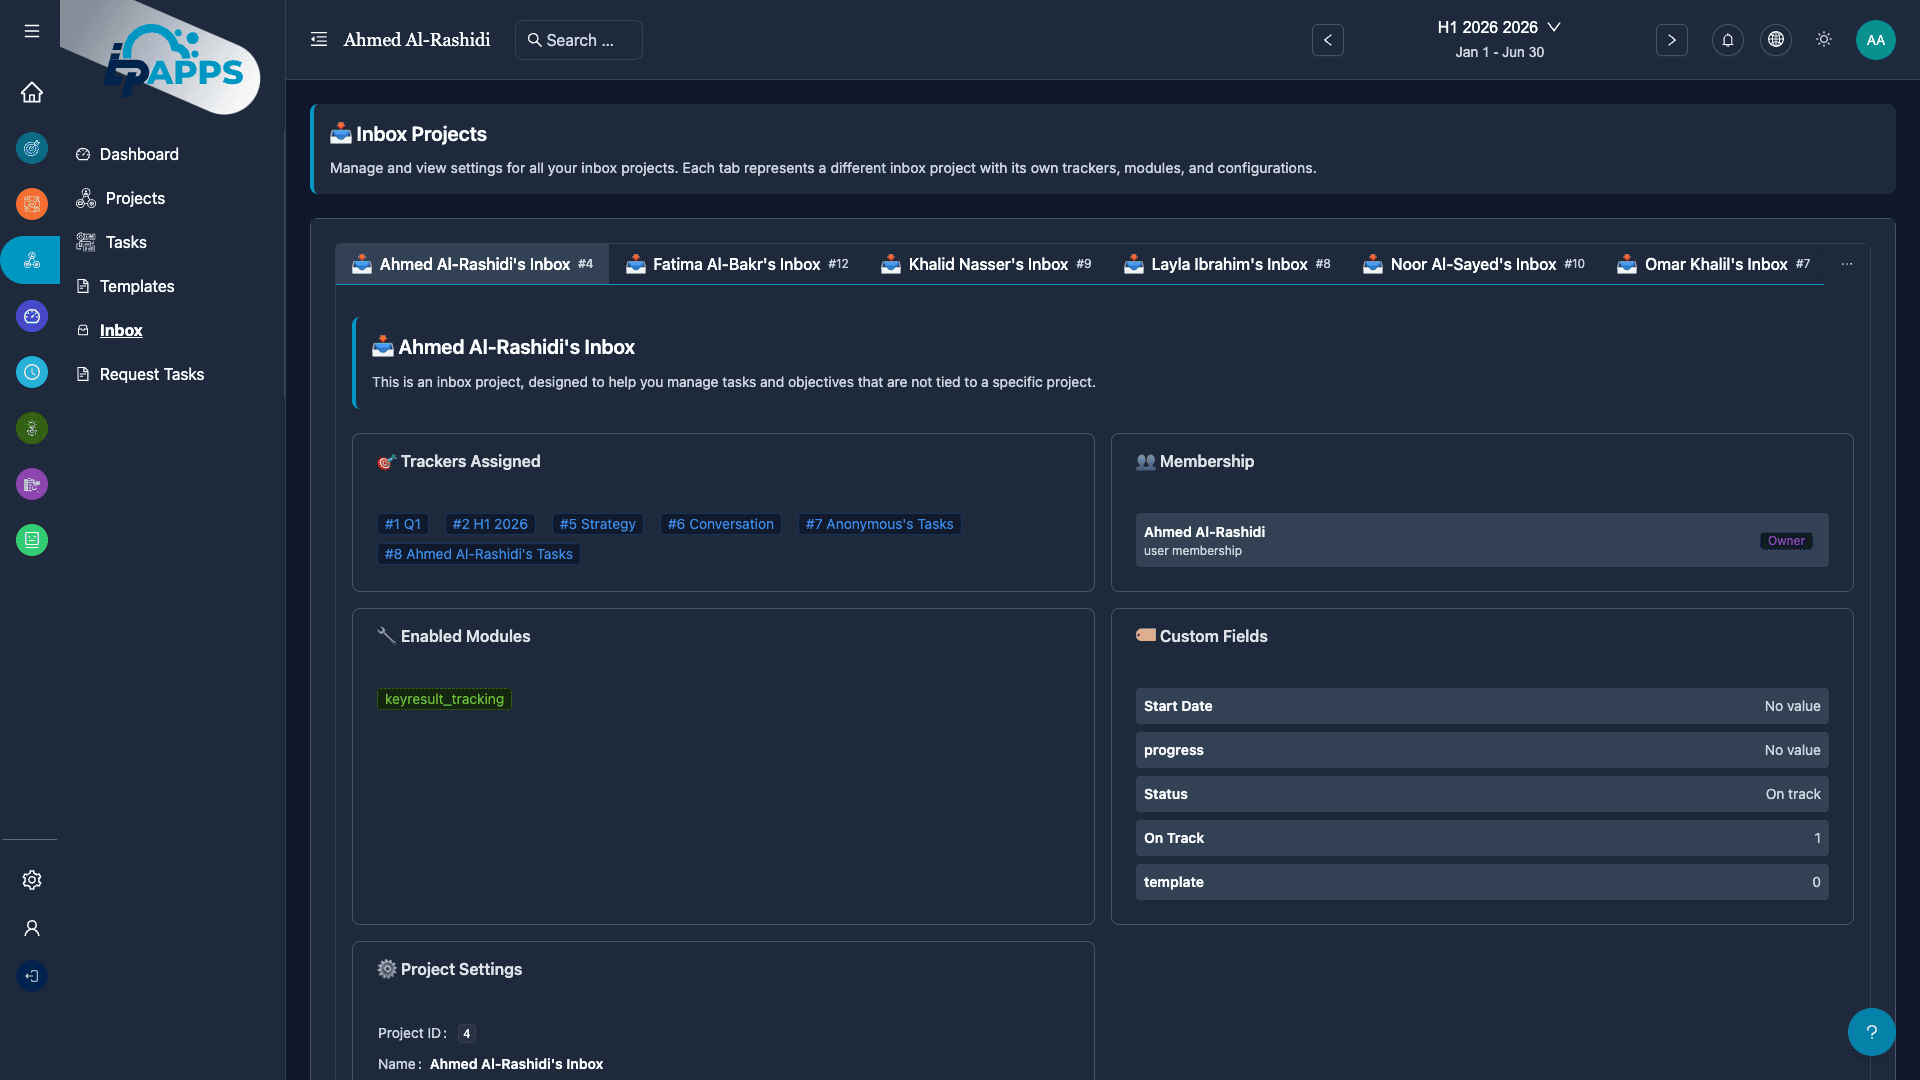Screen dimensions: 1920x1080
Task: Click the On Track custom field row
Action: (x=1482, y=838)
